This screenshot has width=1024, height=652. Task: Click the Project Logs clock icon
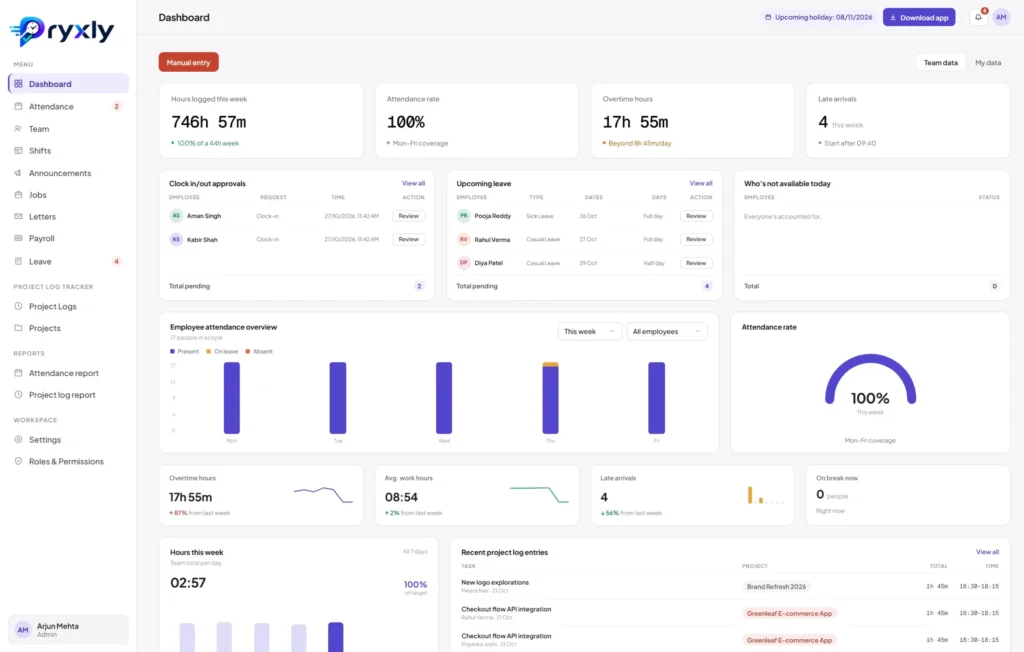point(18,306)
